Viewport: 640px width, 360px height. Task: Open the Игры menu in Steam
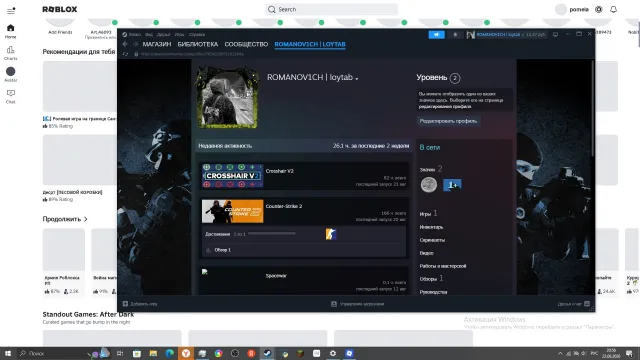pyautogui.click(x=180, y=35)
